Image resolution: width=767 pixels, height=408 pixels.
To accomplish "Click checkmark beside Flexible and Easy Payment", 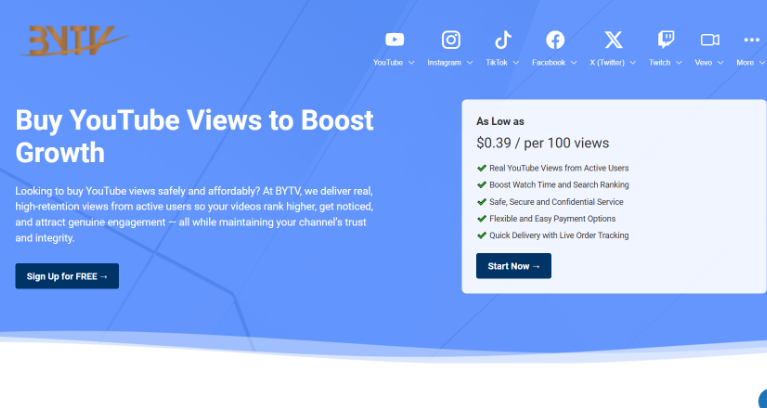I will pyautogui.click(x=481, y=218).
